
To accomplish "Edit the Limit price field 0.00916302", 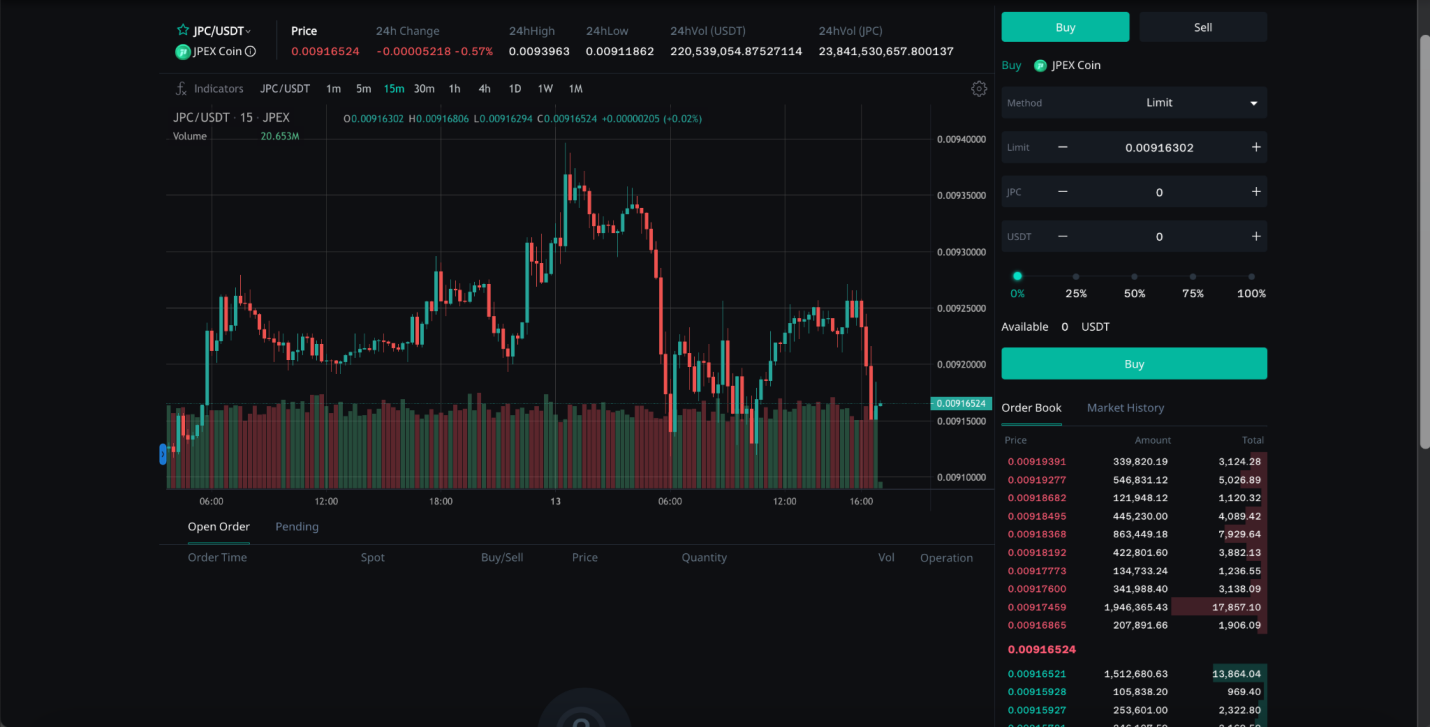I will tap(1159, 147).
